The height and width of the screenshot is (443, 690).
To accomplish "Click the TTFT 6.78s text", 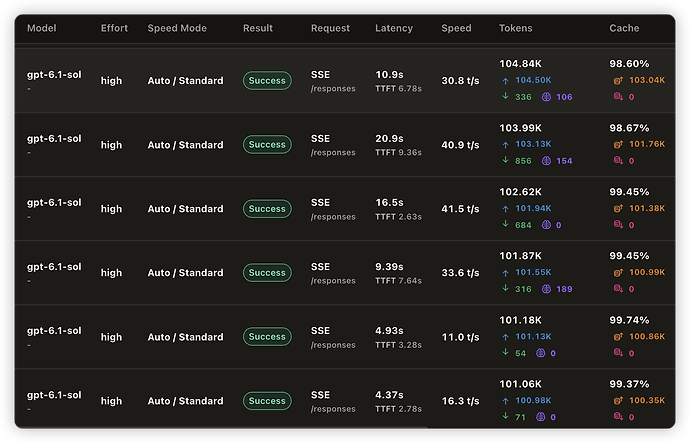I will (x=398, y=89).
